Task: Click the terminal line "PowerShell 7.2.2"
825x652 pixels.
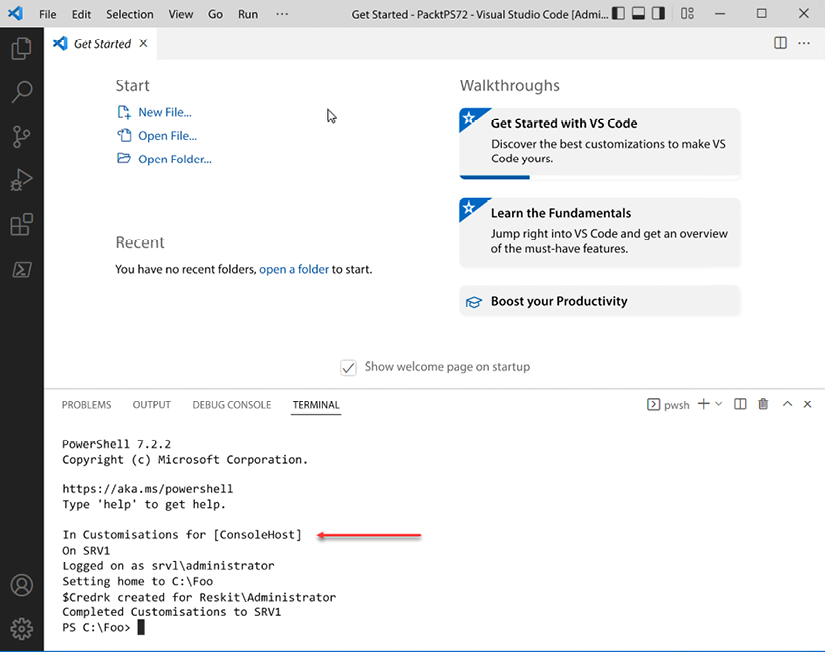Action: [x=116, y=444]
